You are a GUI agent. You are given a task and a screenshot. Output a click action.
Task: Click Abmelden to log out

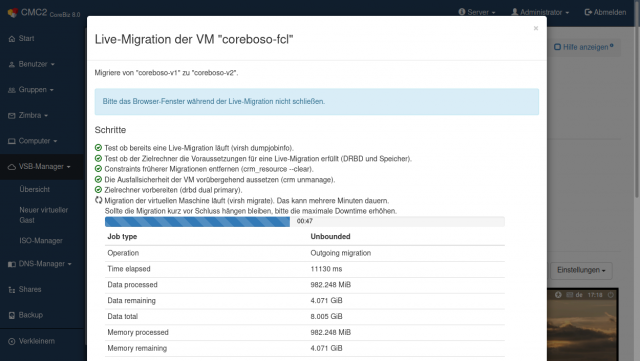coord(605,12)
